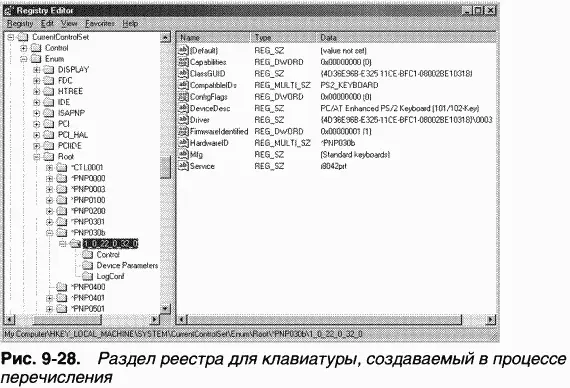The height and width of the screenshot is (388, 570).
Task: Click the tree pane scroll up arrow
Action: pos(165,37)
